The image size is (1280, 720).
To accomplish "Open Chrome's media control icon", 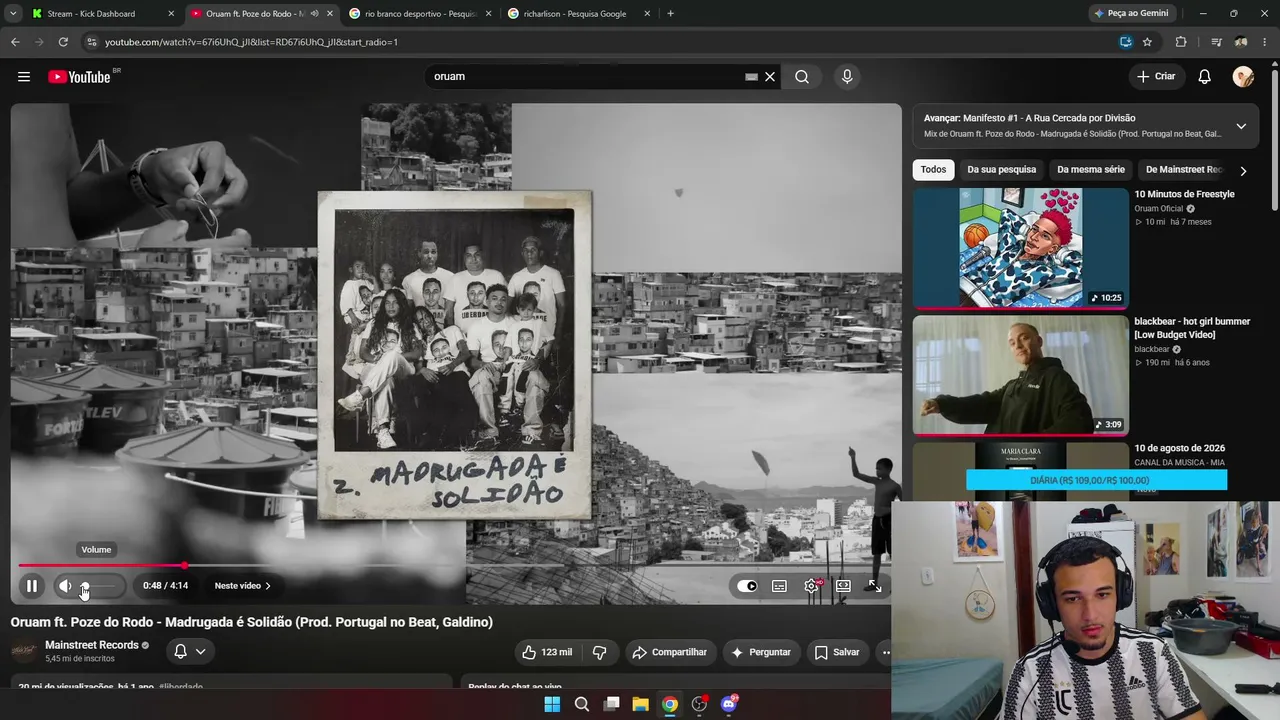I will (x=1216, y=42).
